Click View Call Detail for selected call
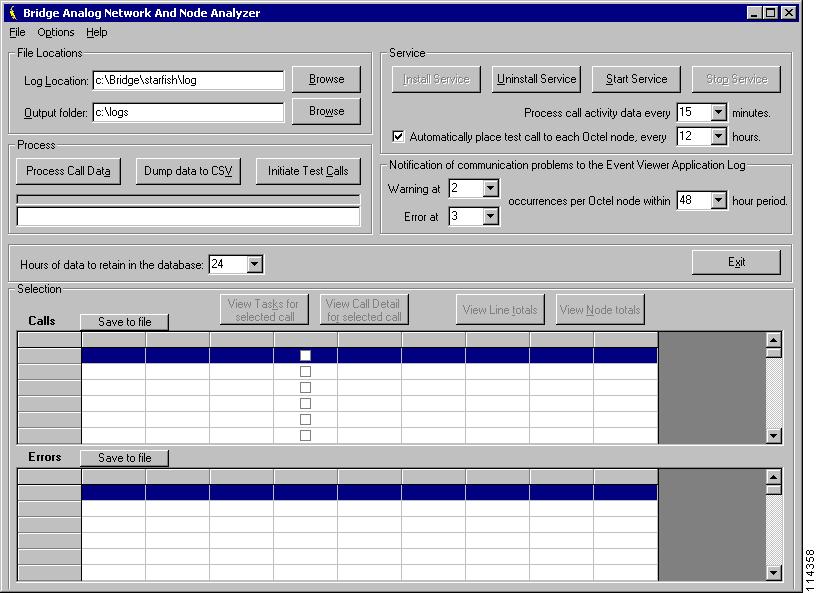Screen dimensions: 817x593 (364, 310)
